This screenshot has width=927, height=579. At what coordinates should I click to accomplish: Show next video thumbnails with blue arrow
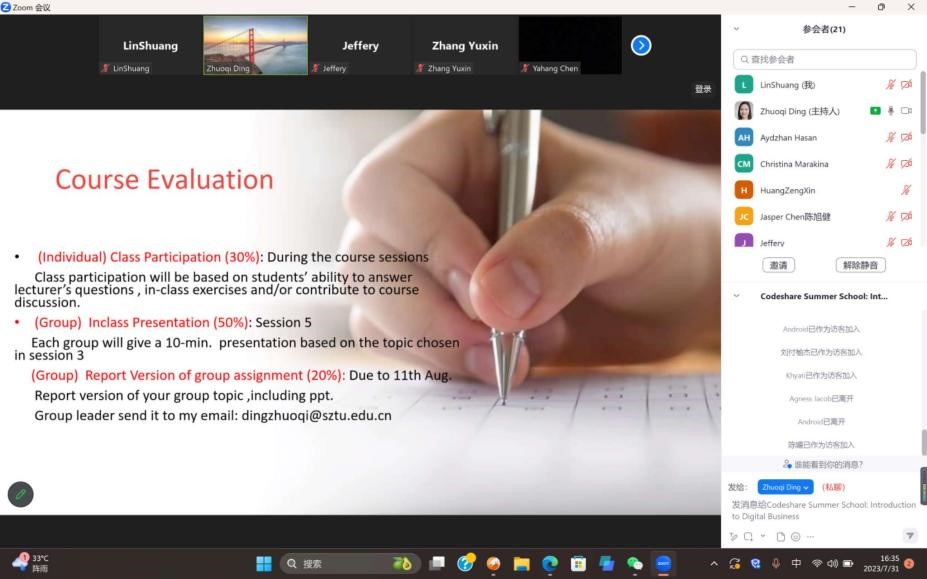point(641,46)
